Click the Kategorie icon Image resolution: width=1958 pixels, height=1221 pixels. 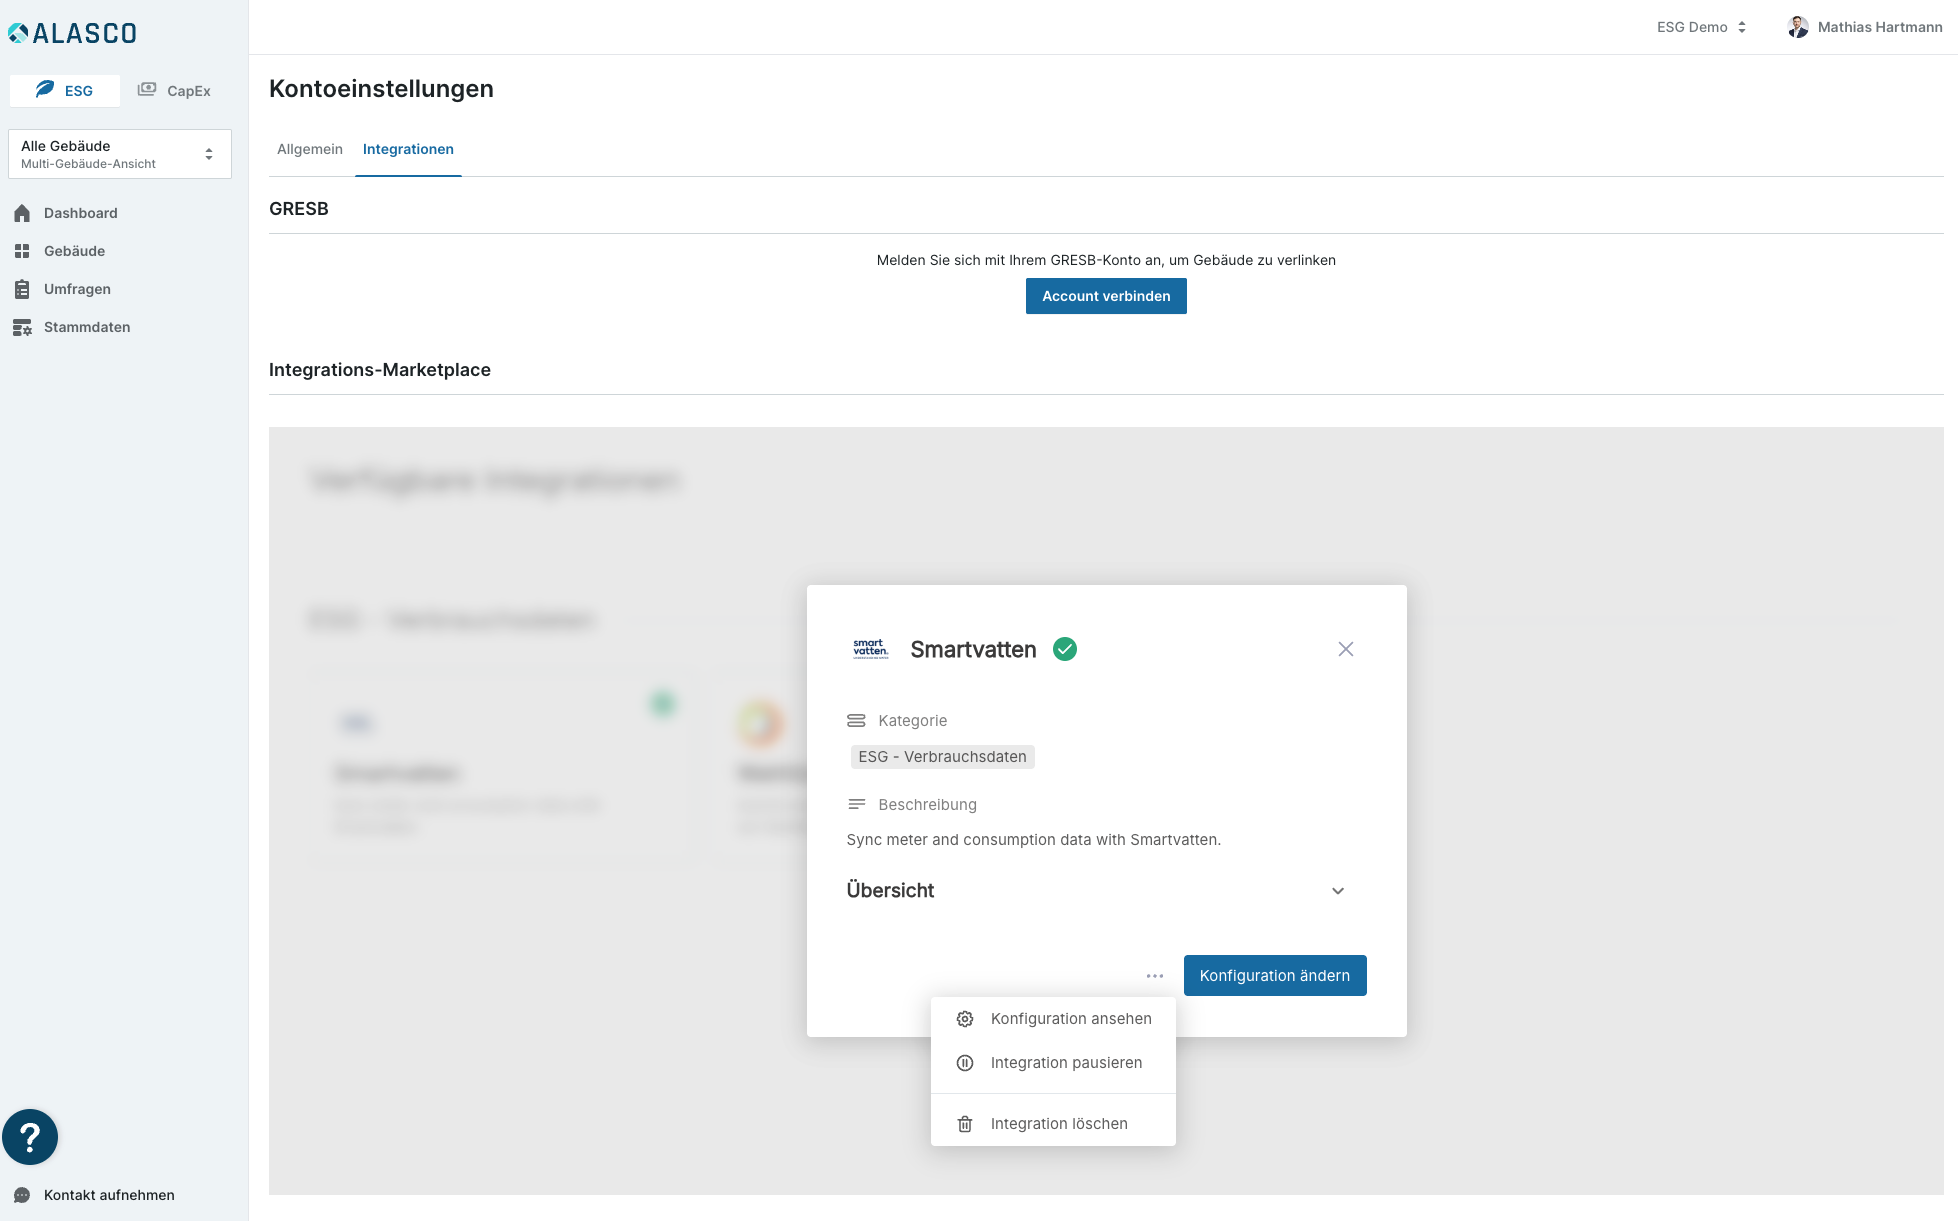pyautogui.click(x=856, y=720)
